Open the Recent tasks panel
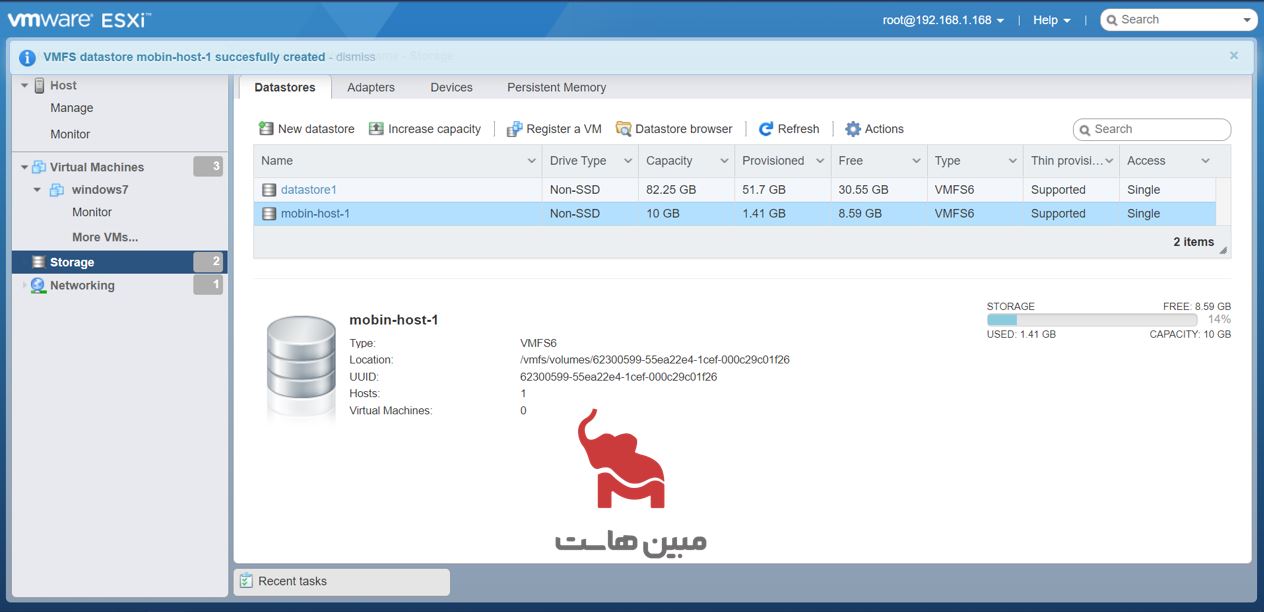 coord(292,581)
